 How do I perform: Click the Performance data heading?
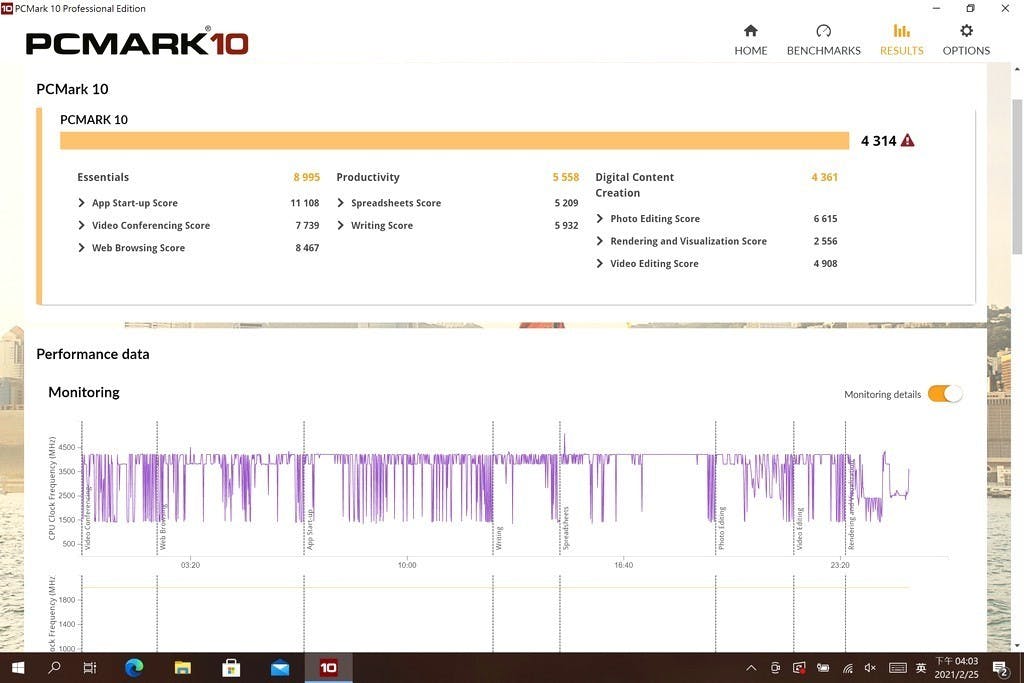click(93, 354)
